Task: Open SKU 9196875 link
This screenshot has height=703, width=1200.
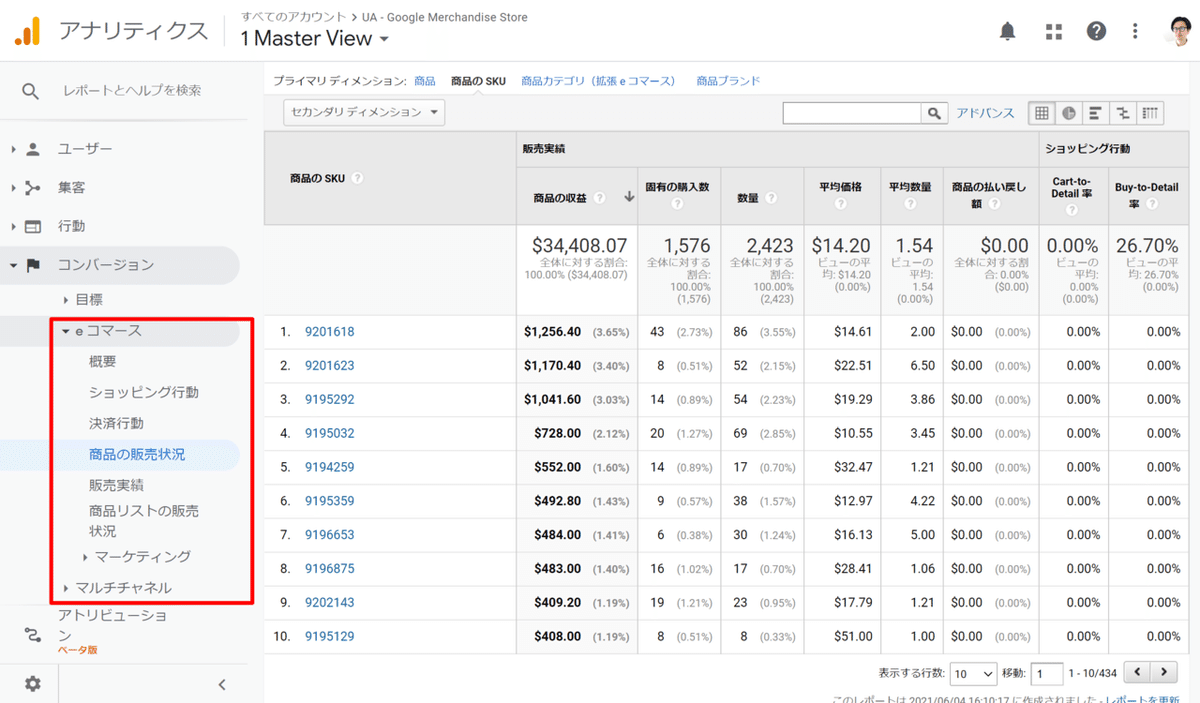Action: click(329, 569)
